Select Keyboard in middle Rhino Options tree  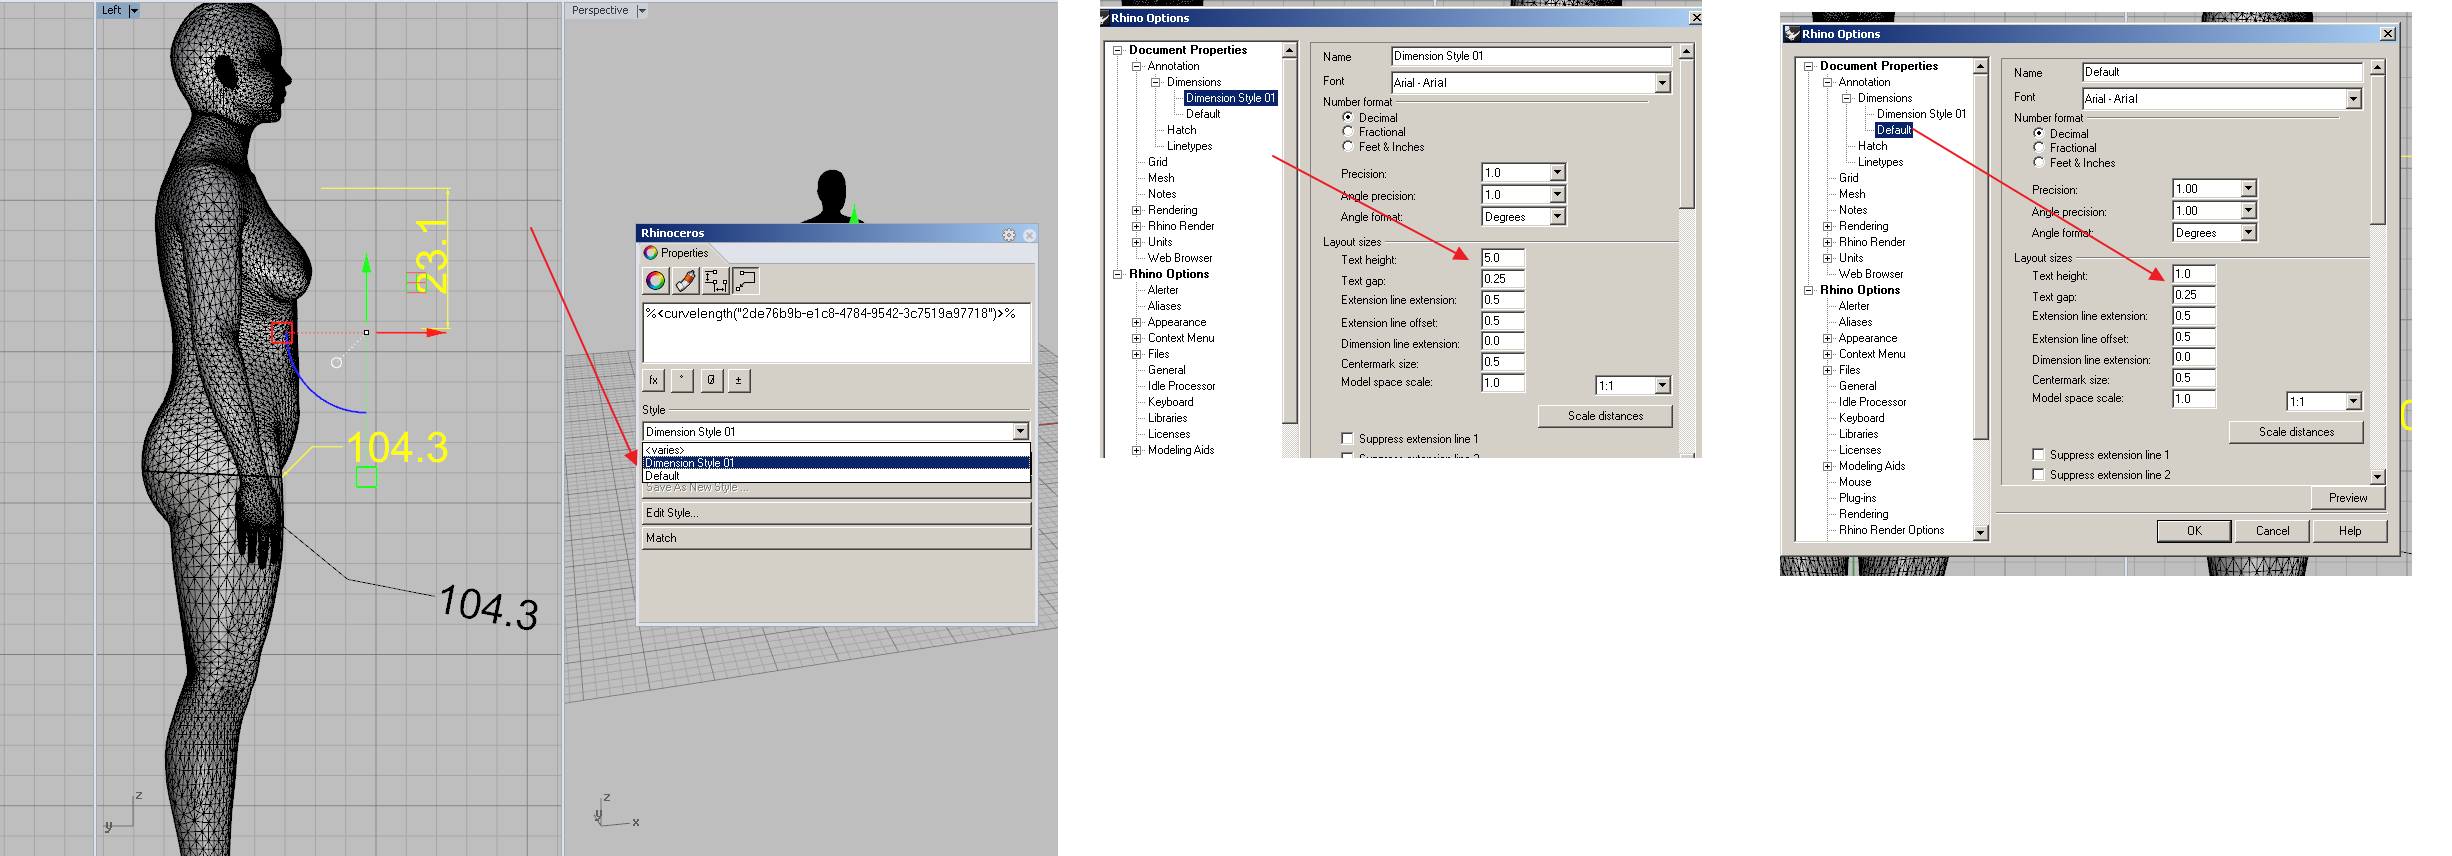[x=1170, y=402]
